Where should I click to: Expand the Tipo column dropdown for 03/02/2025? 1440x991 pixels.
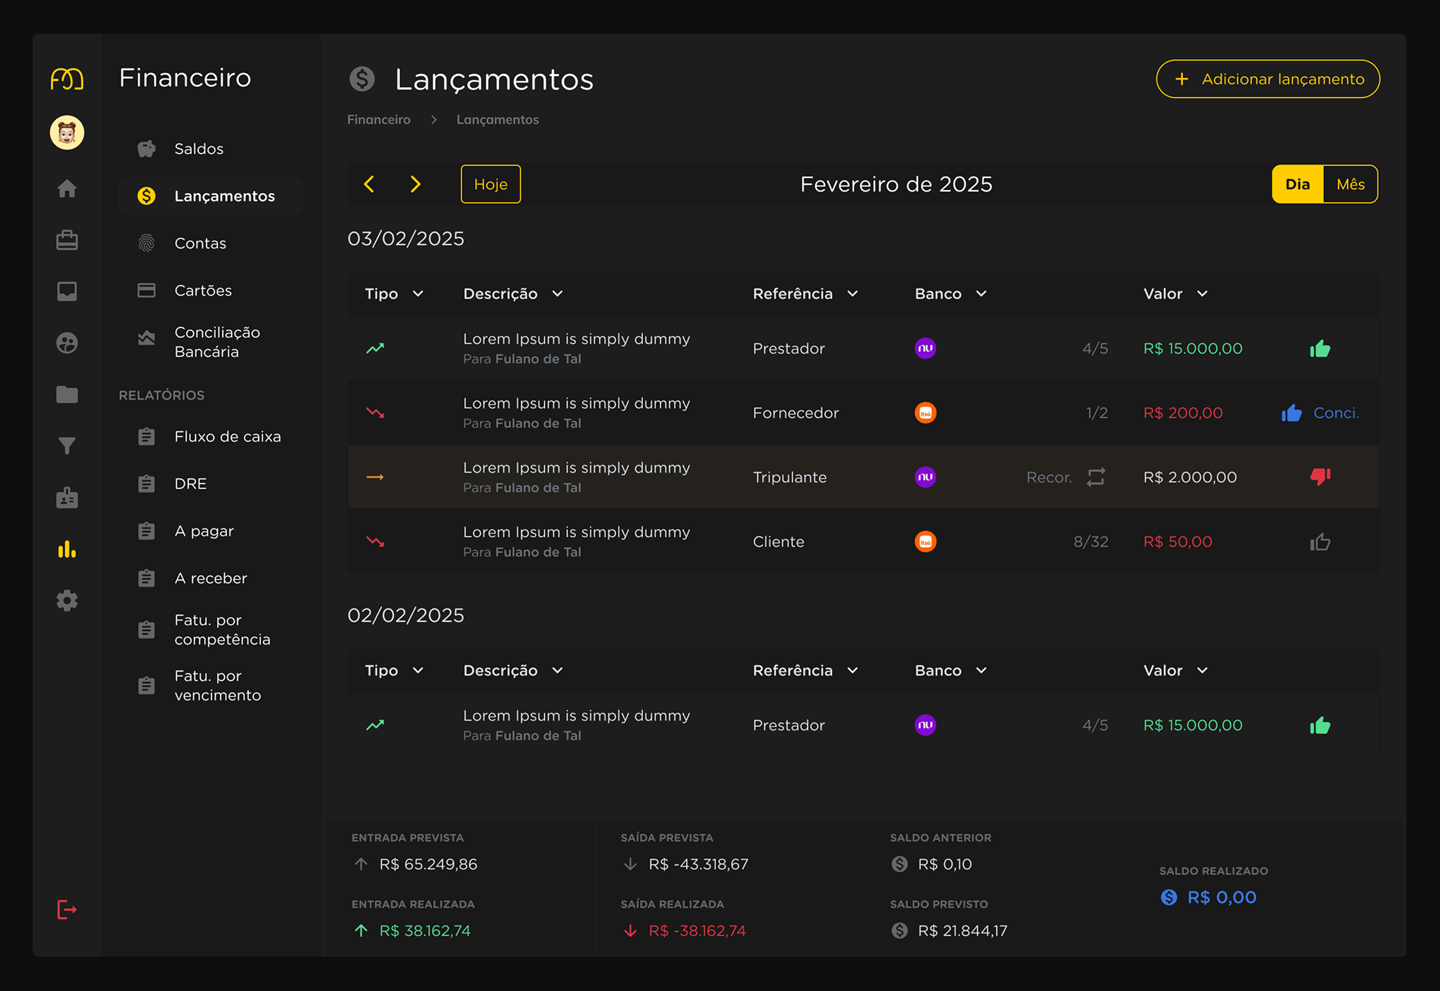tap(418, 294)
